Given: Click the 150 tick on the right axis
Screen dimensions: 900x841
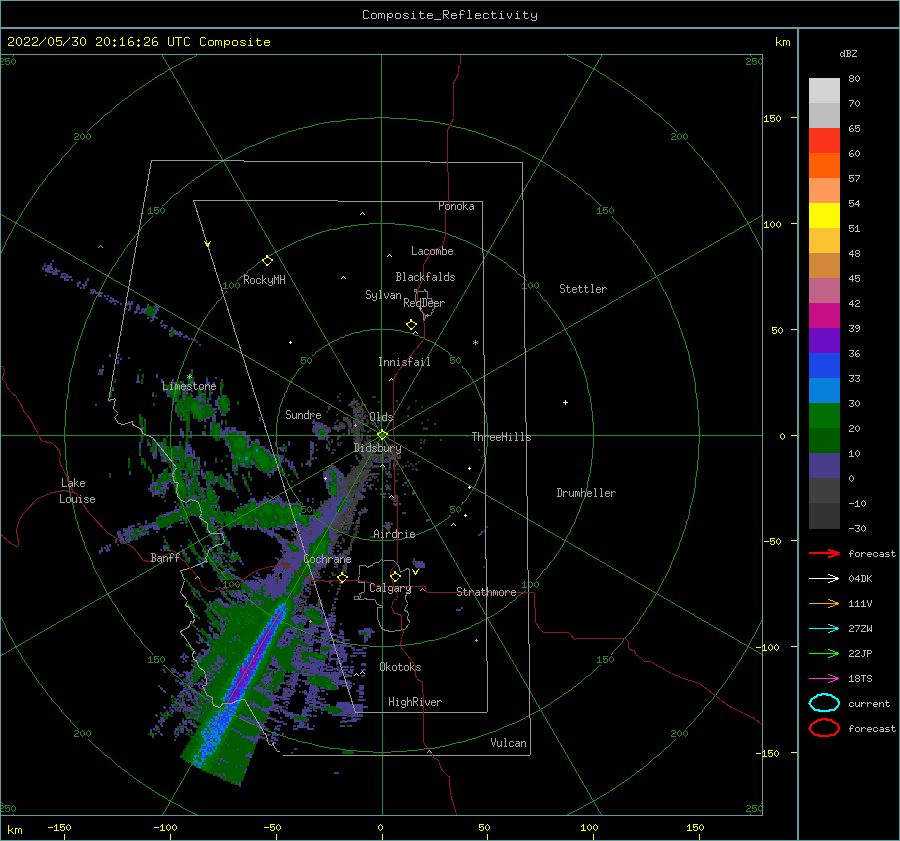Looking at the screenshot, I should [x=772, y=118].
